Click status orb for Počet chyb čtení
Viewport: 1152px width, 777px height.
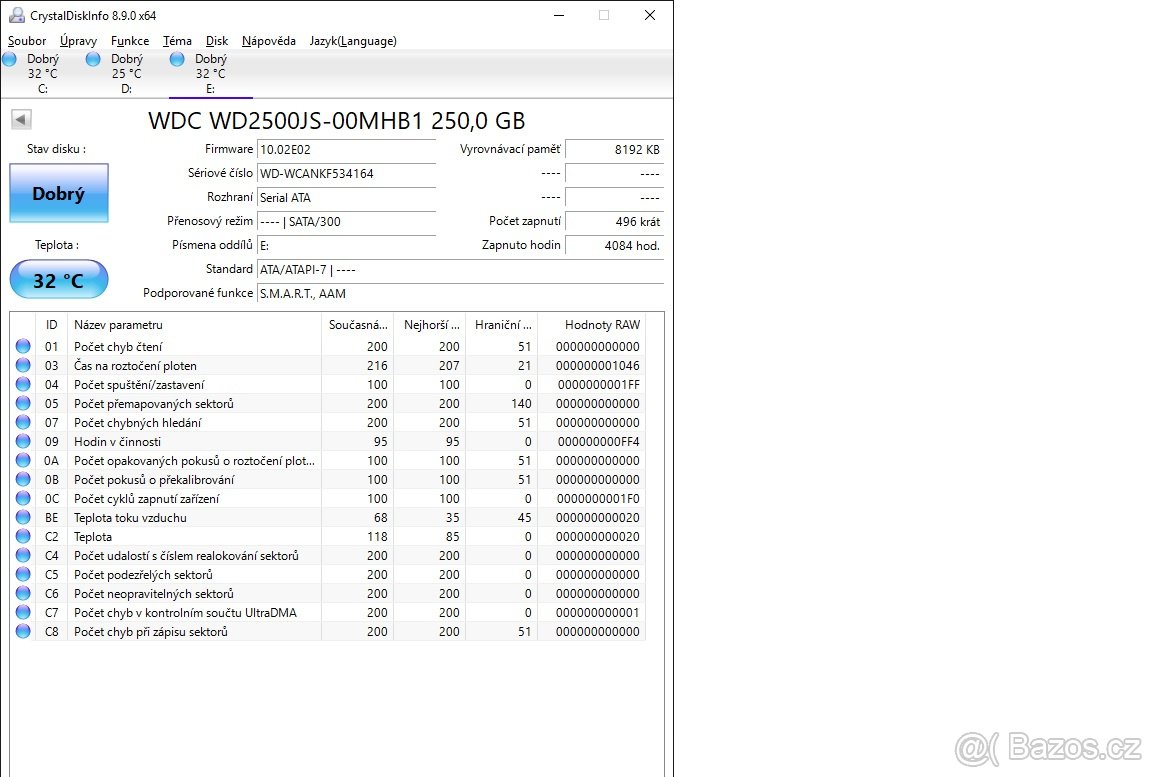pos(23,347)
